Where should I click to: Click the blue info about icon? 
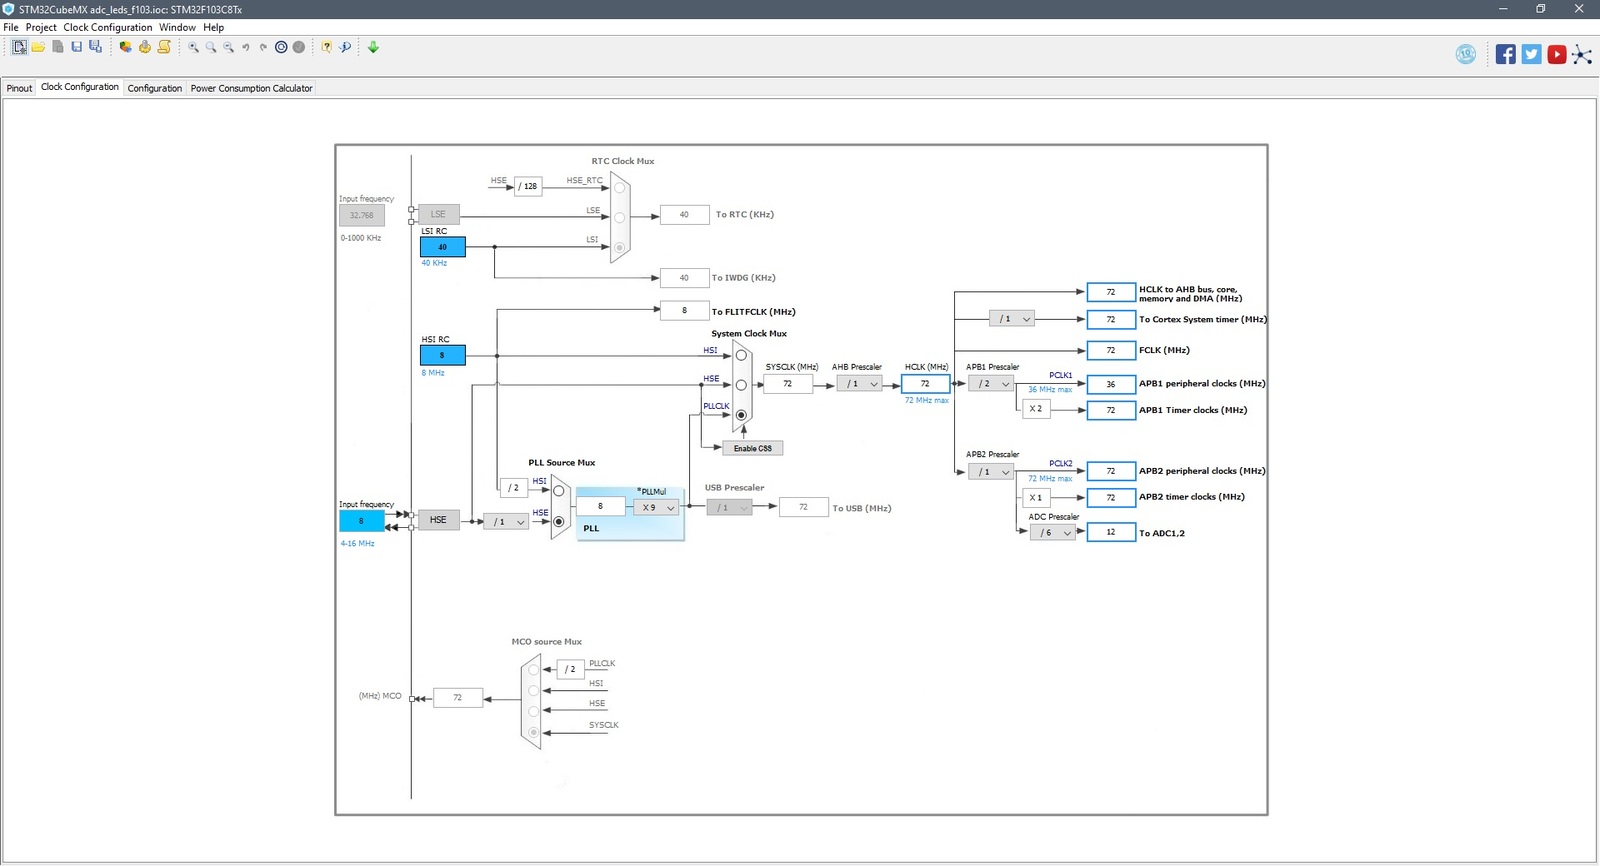pyautogui.click(x=345, y=47)
